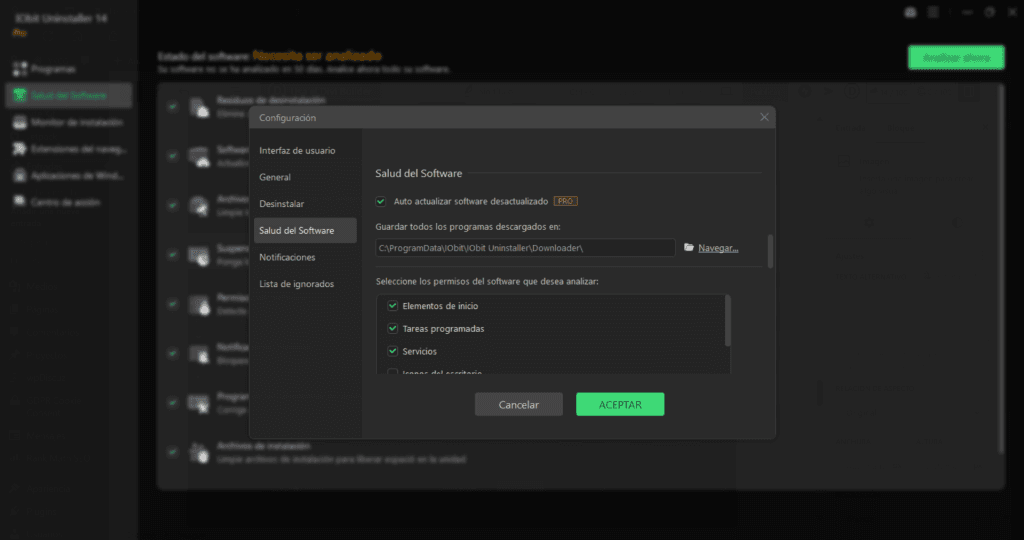This screenshot has width=1024, height=540.
Task: Click the Centro de acción sidebar icon
Action: (20, 202)
